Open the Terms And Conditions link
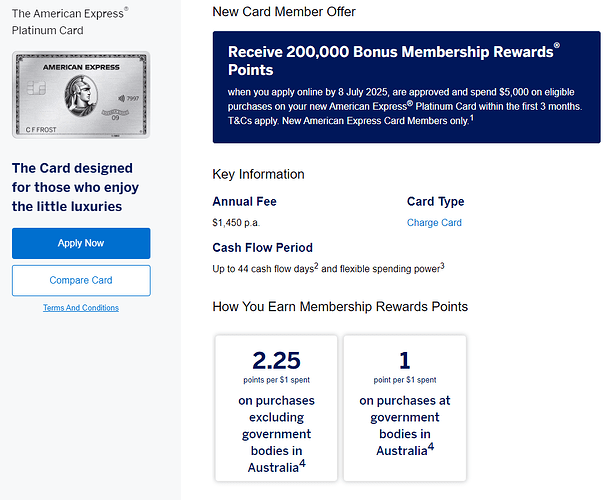 pos(81,308)
